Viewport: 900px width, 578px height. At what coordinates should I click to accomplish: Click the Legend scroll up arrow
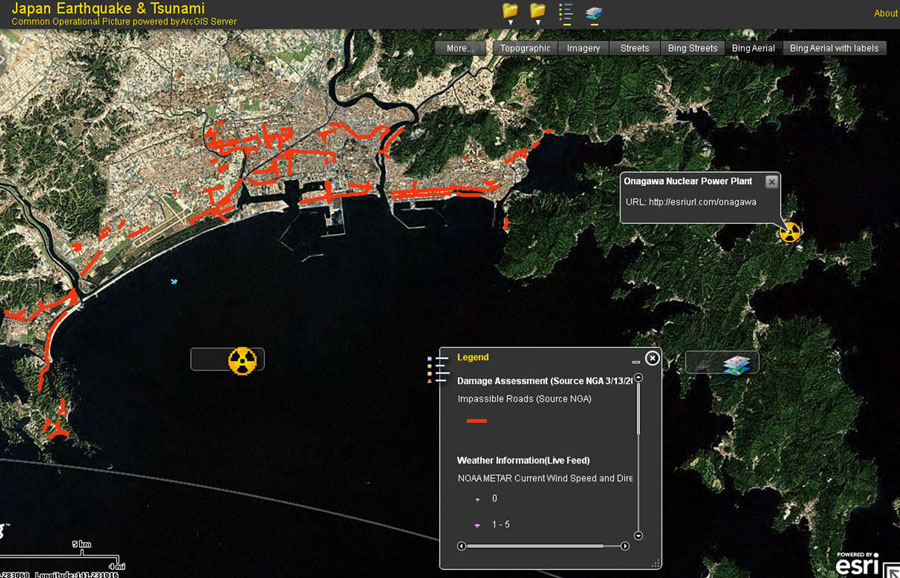point(638,378)
